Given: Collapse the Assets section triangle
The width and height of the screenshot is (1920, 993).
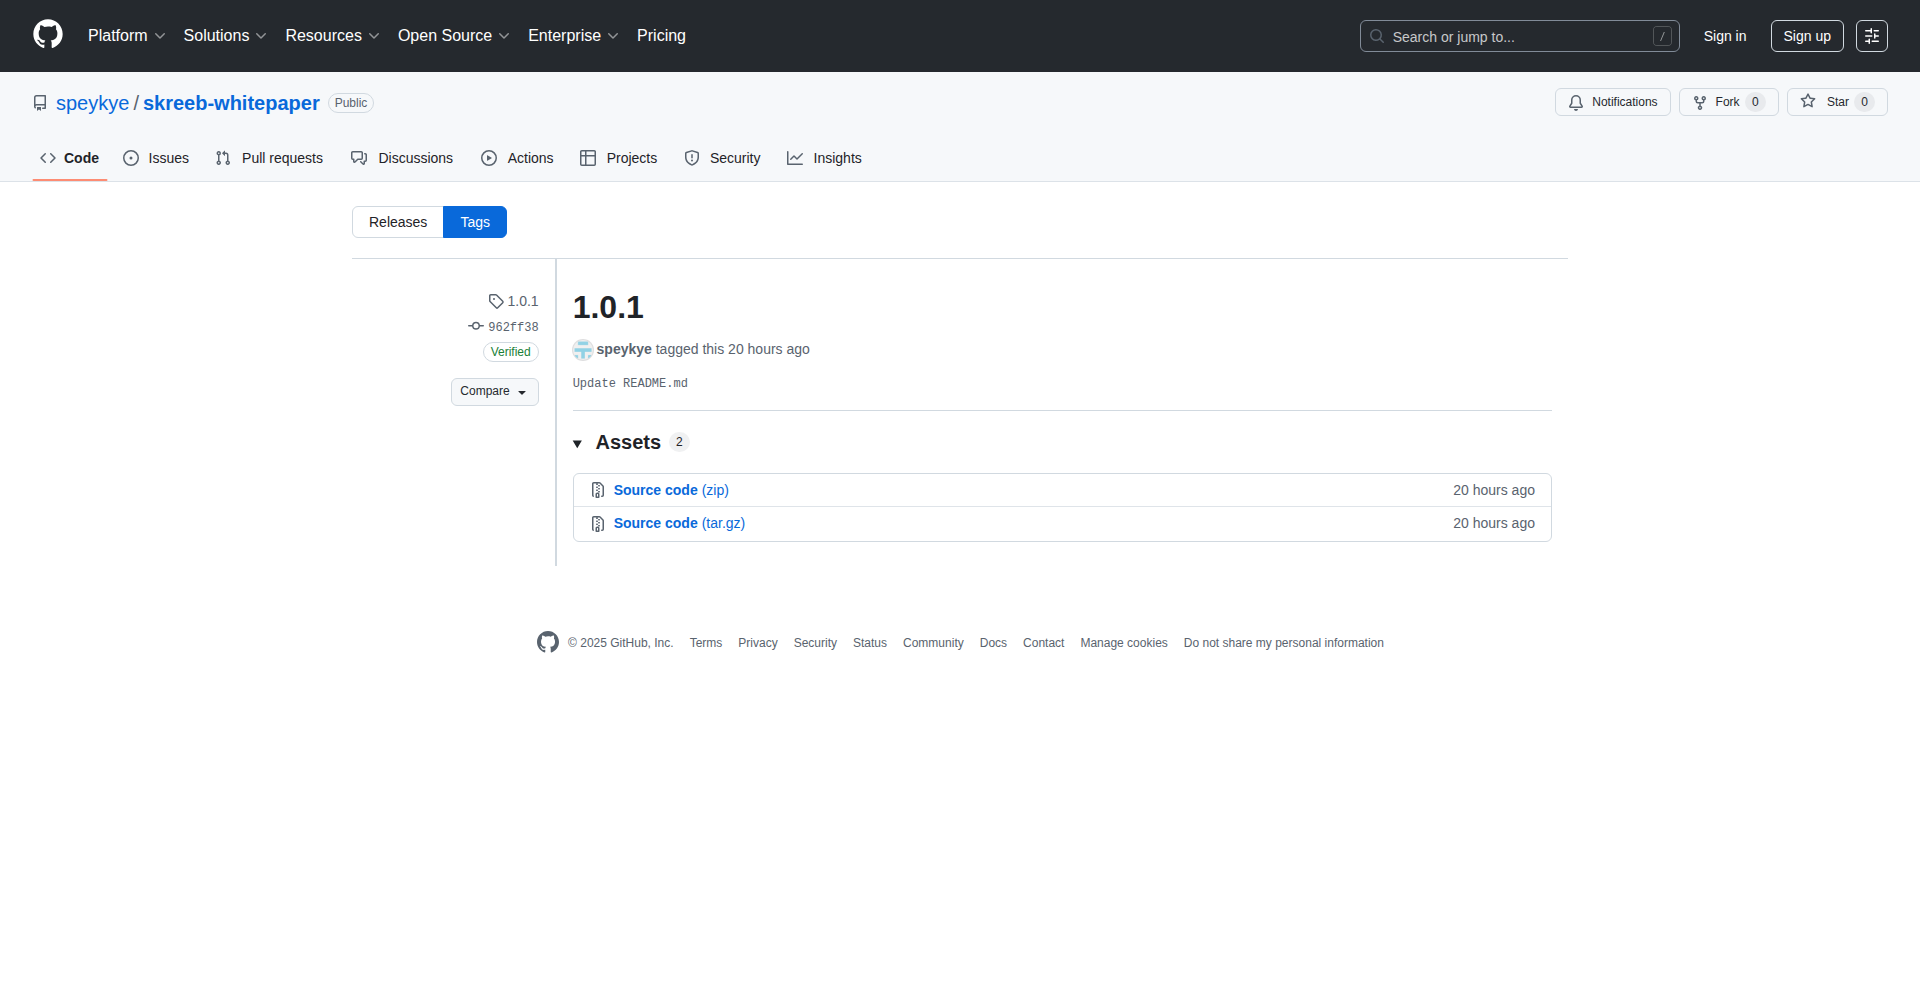Looking at the screenshot, I should (578, 443).
